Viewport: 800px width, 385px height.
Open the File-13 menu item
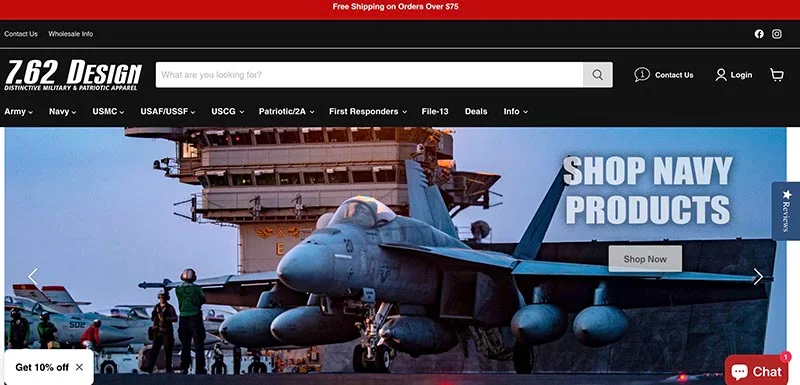point(435,111)
